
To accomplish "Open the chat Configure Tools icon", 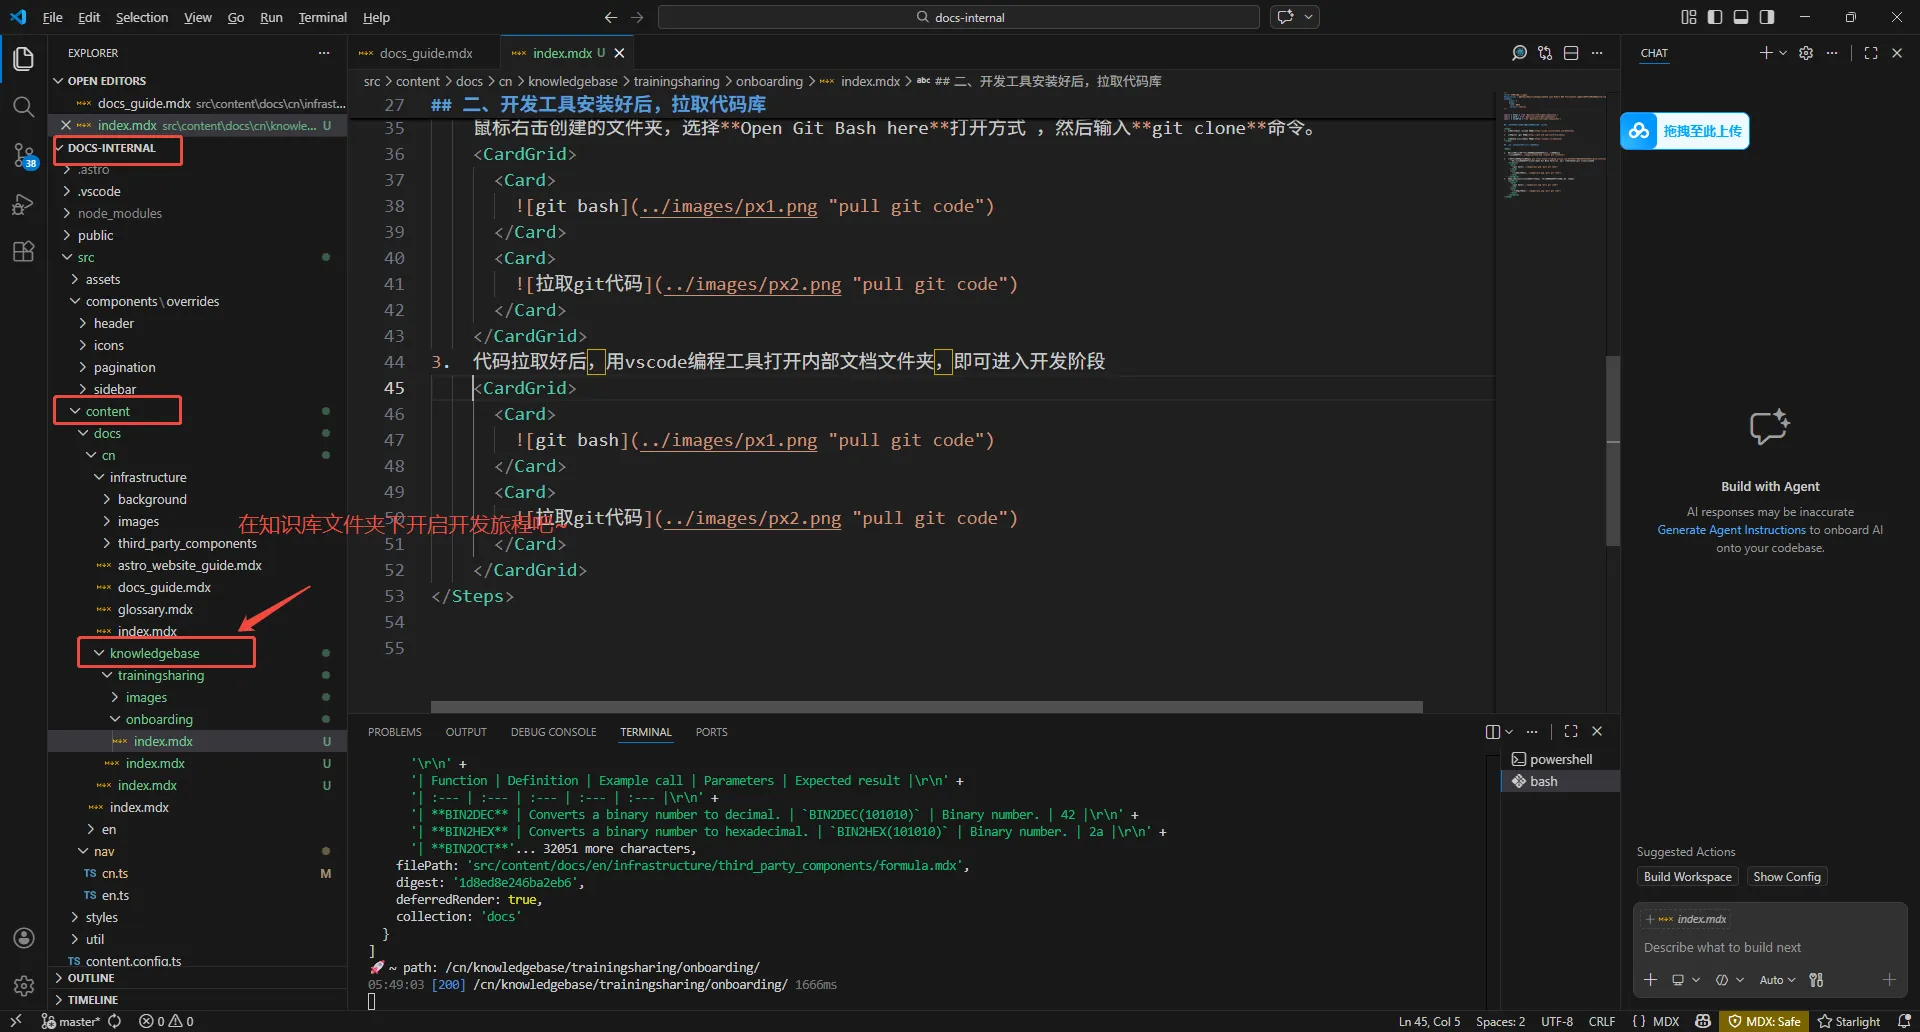I will coord(1816,980).
